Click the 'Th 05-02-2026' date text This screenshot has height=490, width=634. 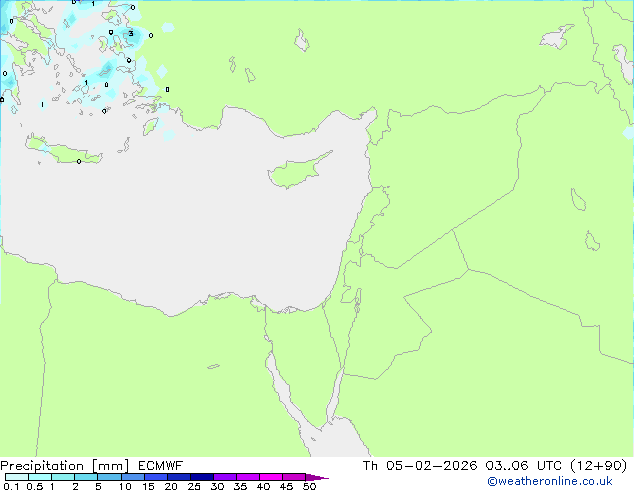[x=420, y=466]
